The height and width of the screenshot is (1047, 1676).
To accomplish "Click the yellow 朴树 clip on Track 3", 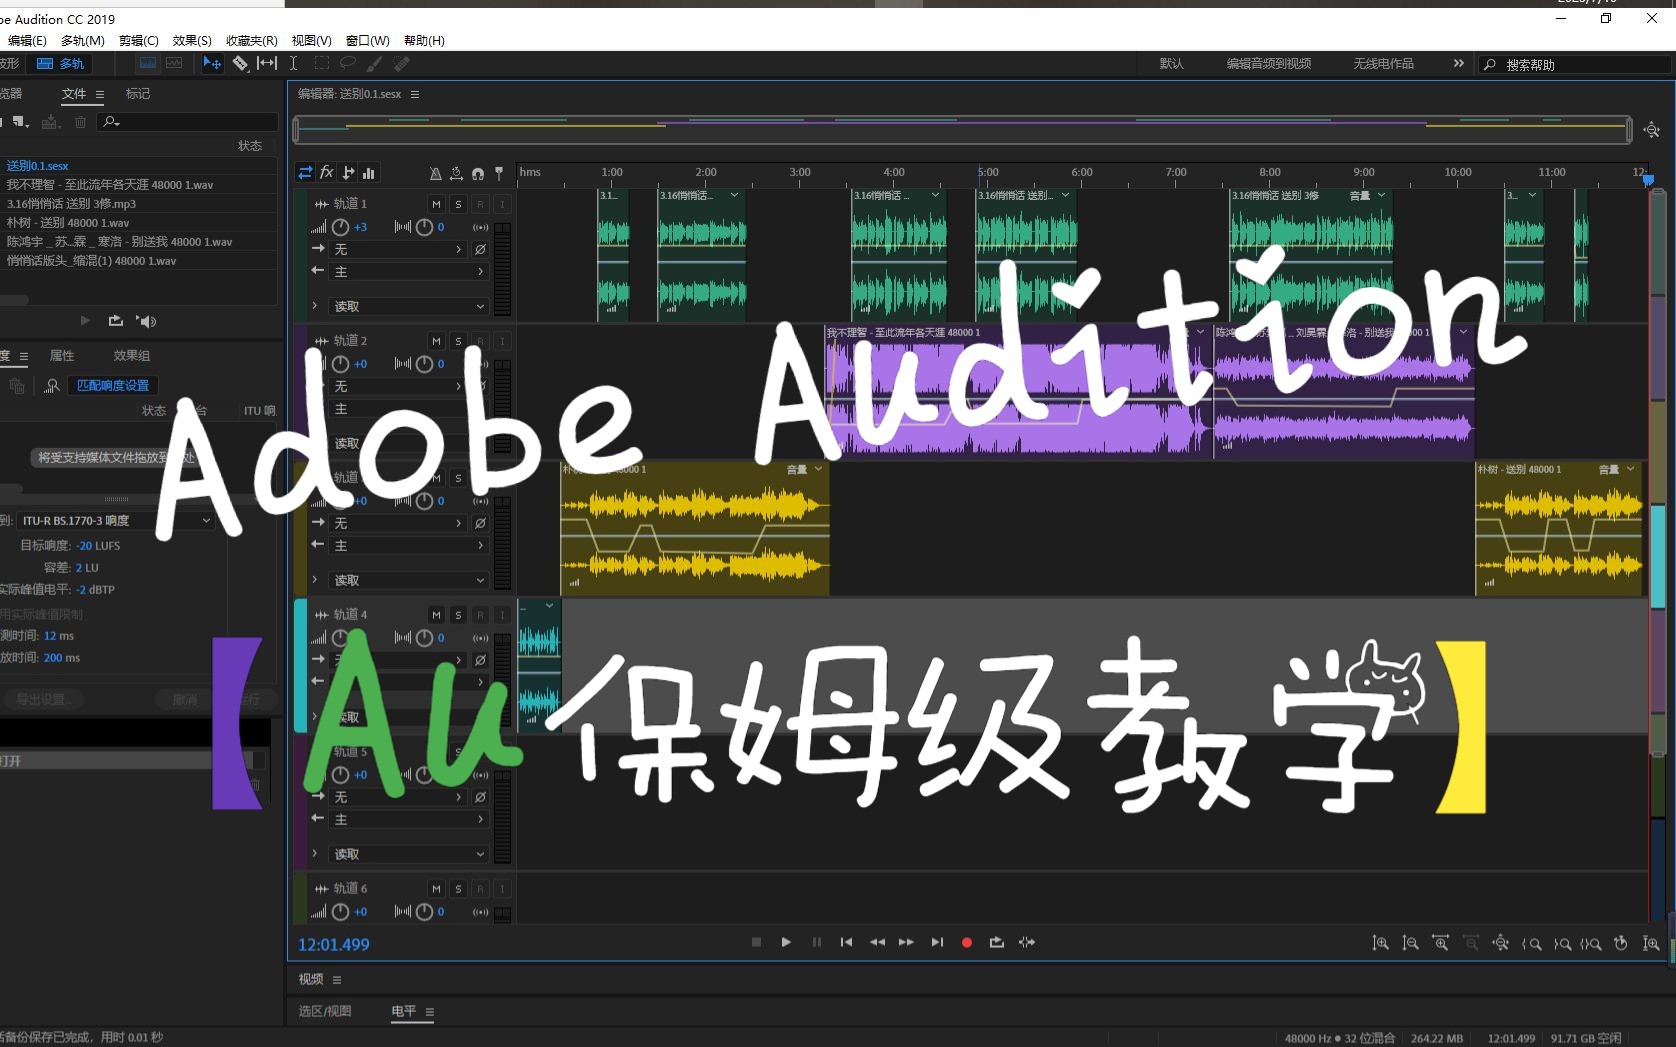I will coord(695,530).
